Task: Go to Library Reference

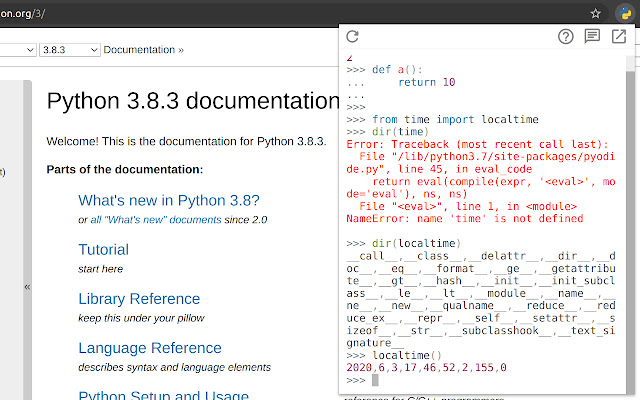Action: [139, 299]
